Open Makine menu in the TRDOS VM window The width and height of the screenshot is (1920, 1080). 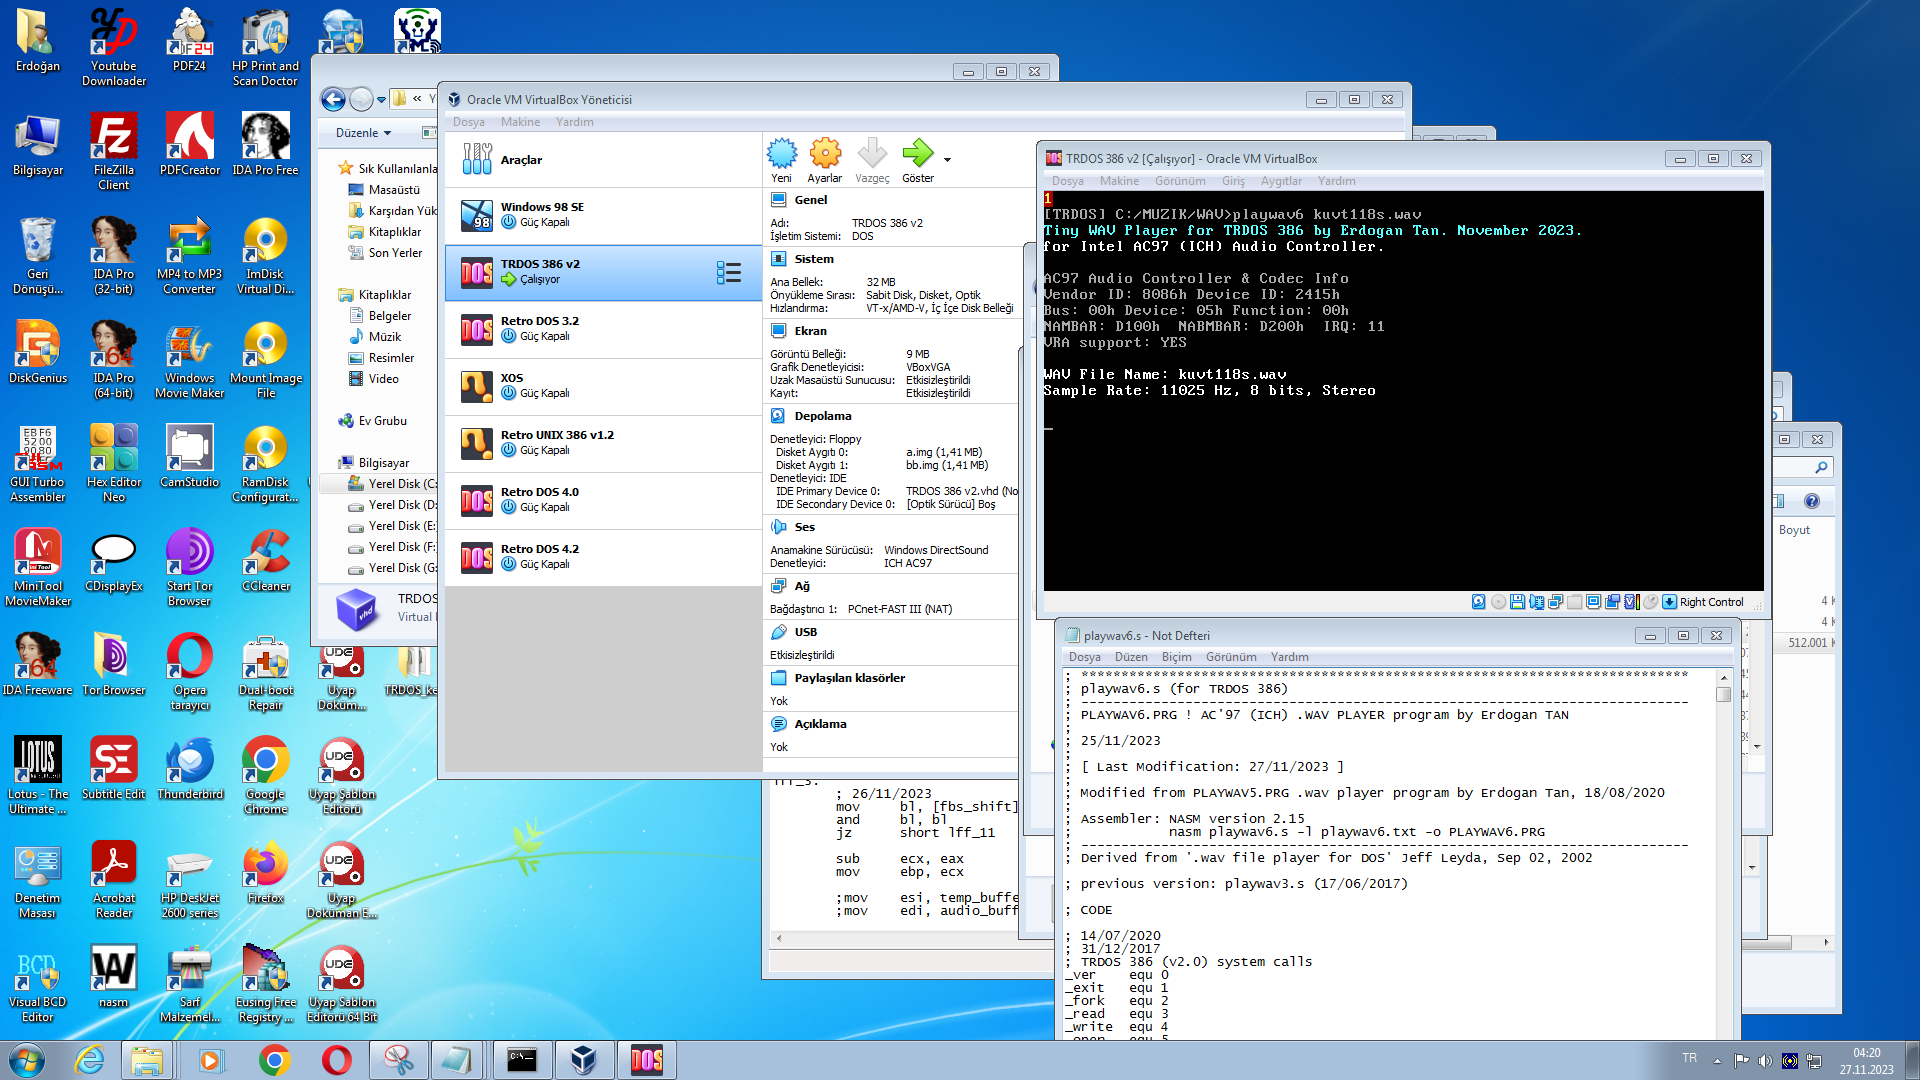coord(1119,181)
